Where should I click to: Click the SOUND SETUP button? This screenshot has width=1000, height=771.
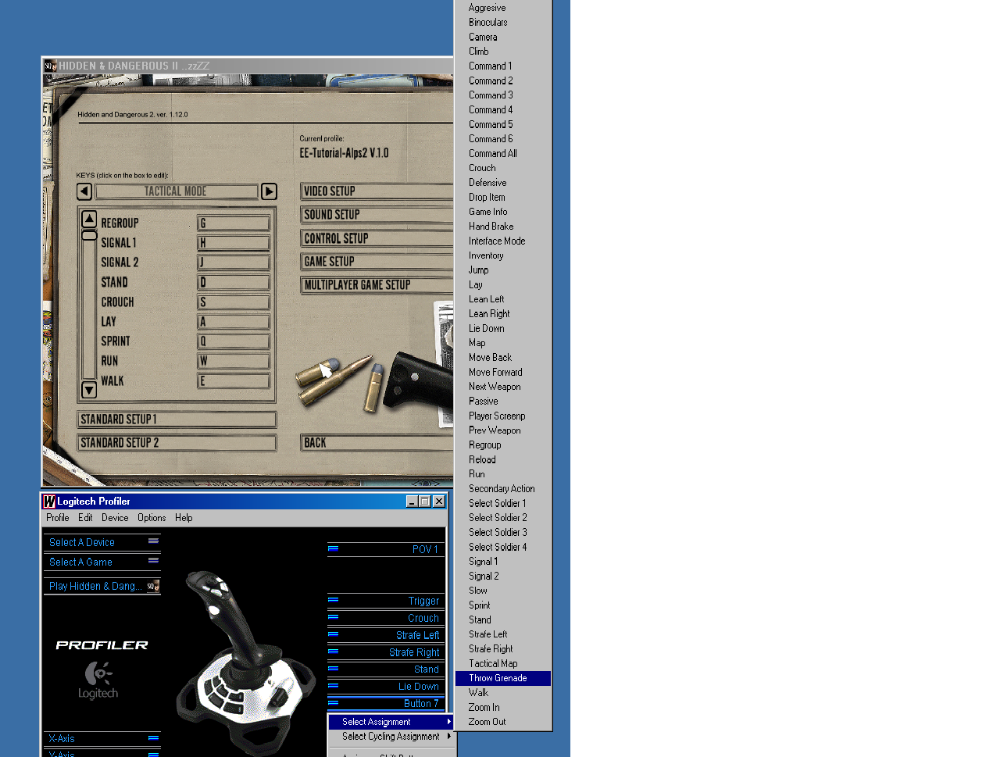click(x=376, y=215)
